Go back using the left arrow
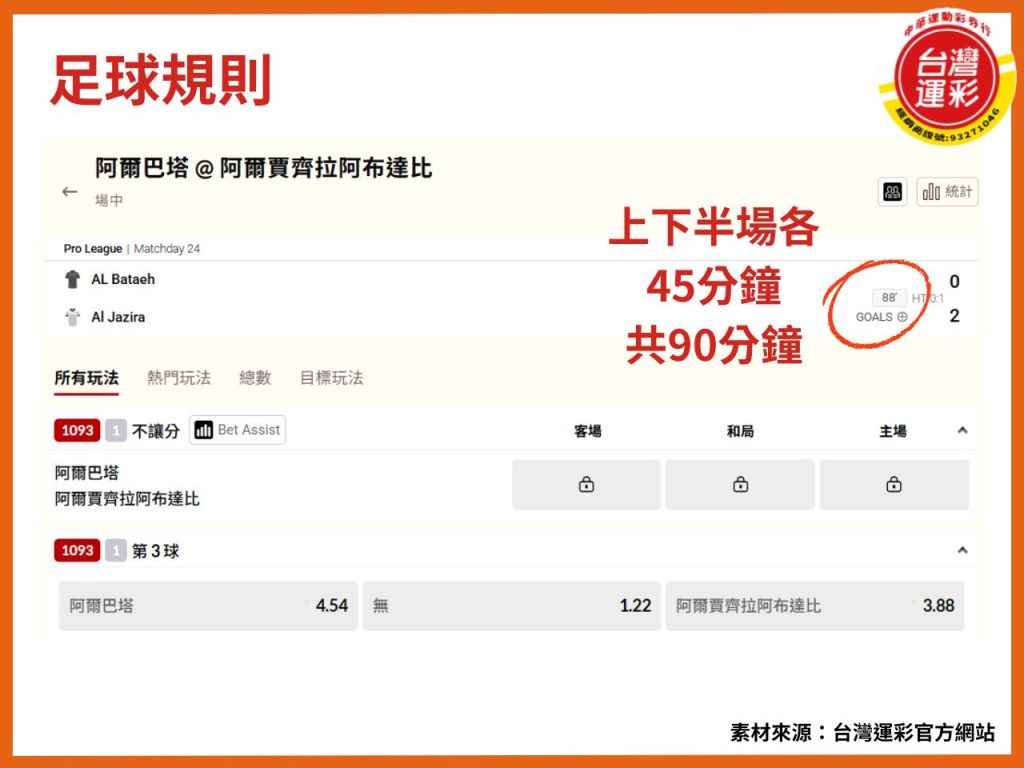This screenshot has height=768, width=1024. (x=69, y=192)
